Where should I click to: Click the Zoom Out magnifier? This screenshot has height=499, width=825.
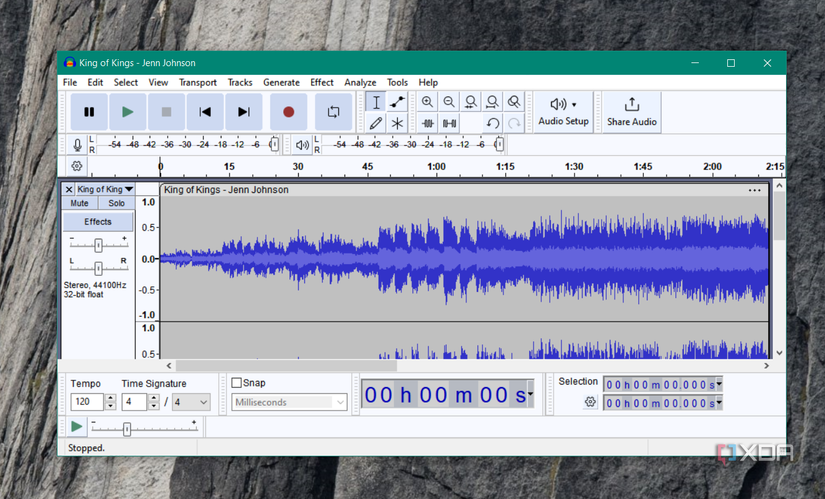[449, 102]
